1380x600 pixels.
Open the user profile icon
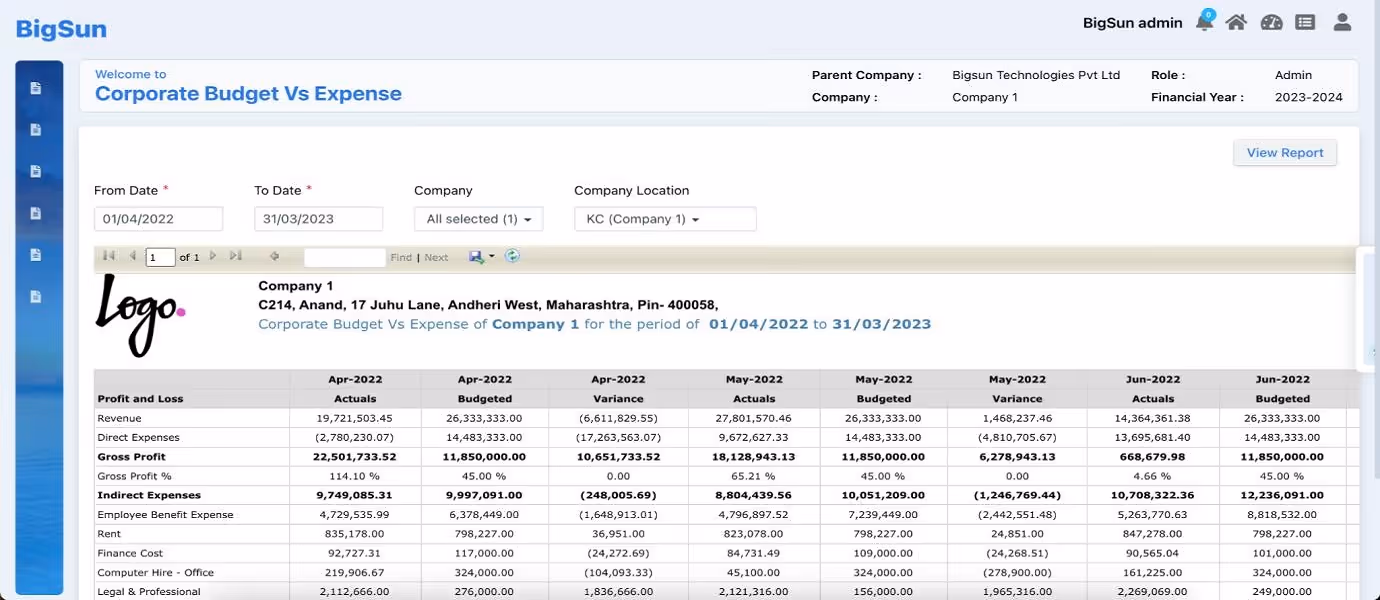click(x=1342, y=22)
